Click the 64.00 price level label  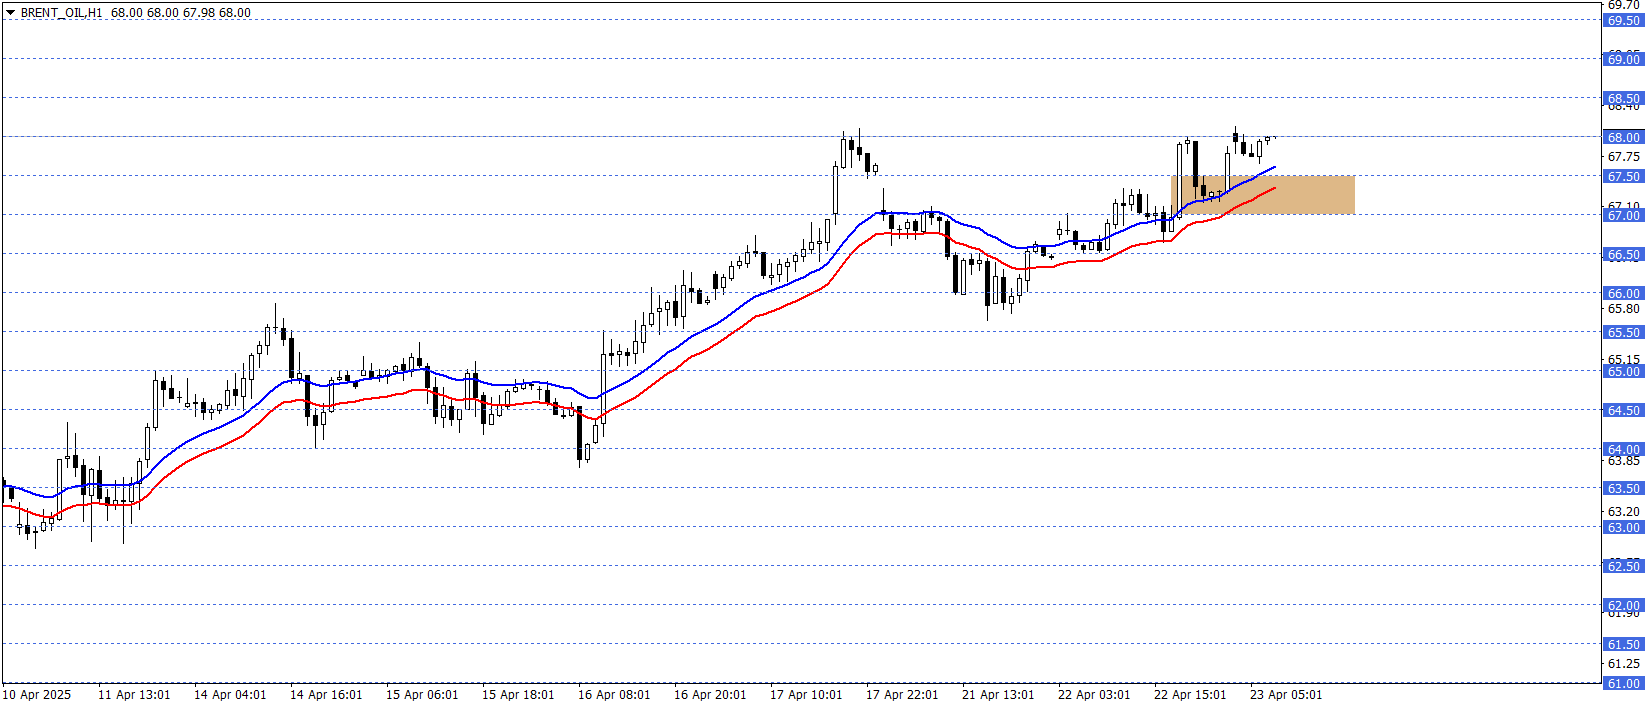[1624, 449]
